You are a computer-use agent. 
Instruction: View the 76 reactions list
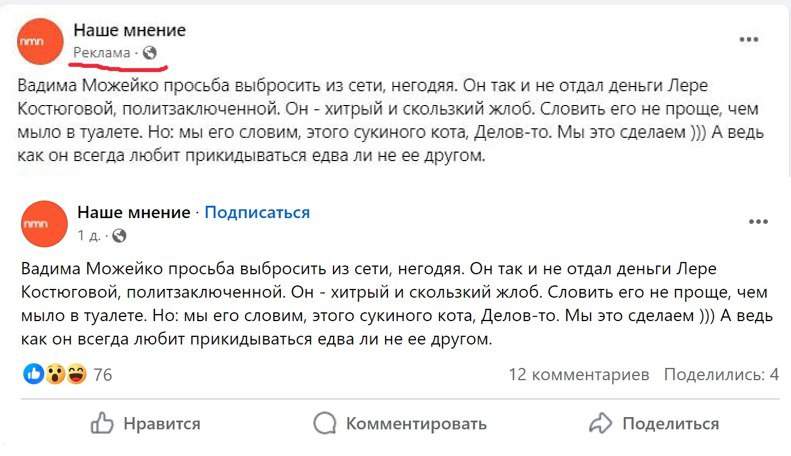pyautogui.click(x=103, y=375)
